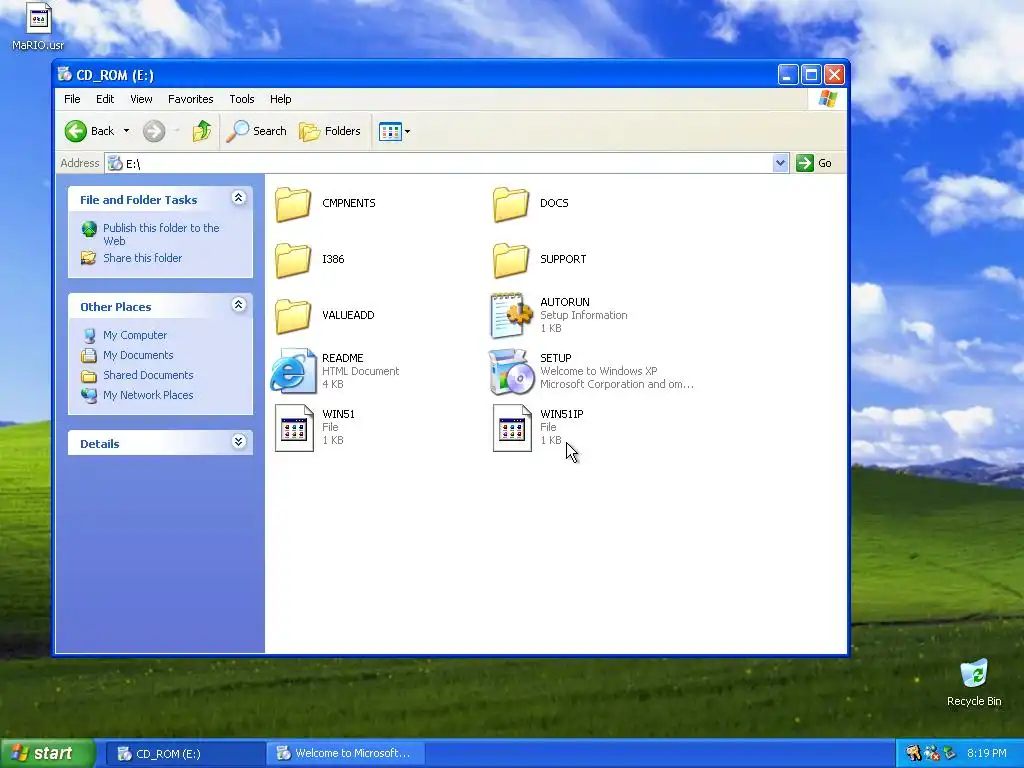Collapse the File and Folder Tasks panel
The image size is (1024, 768).
pos(238,198)
